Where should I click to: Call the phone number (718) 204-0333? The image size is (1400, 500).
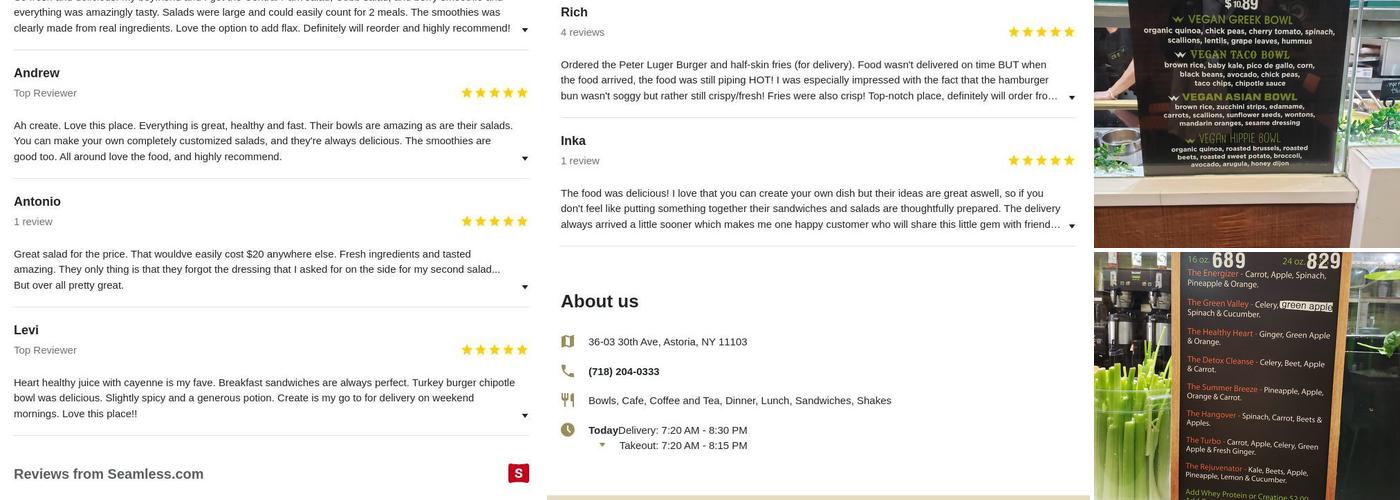click(x=623, y=372)
